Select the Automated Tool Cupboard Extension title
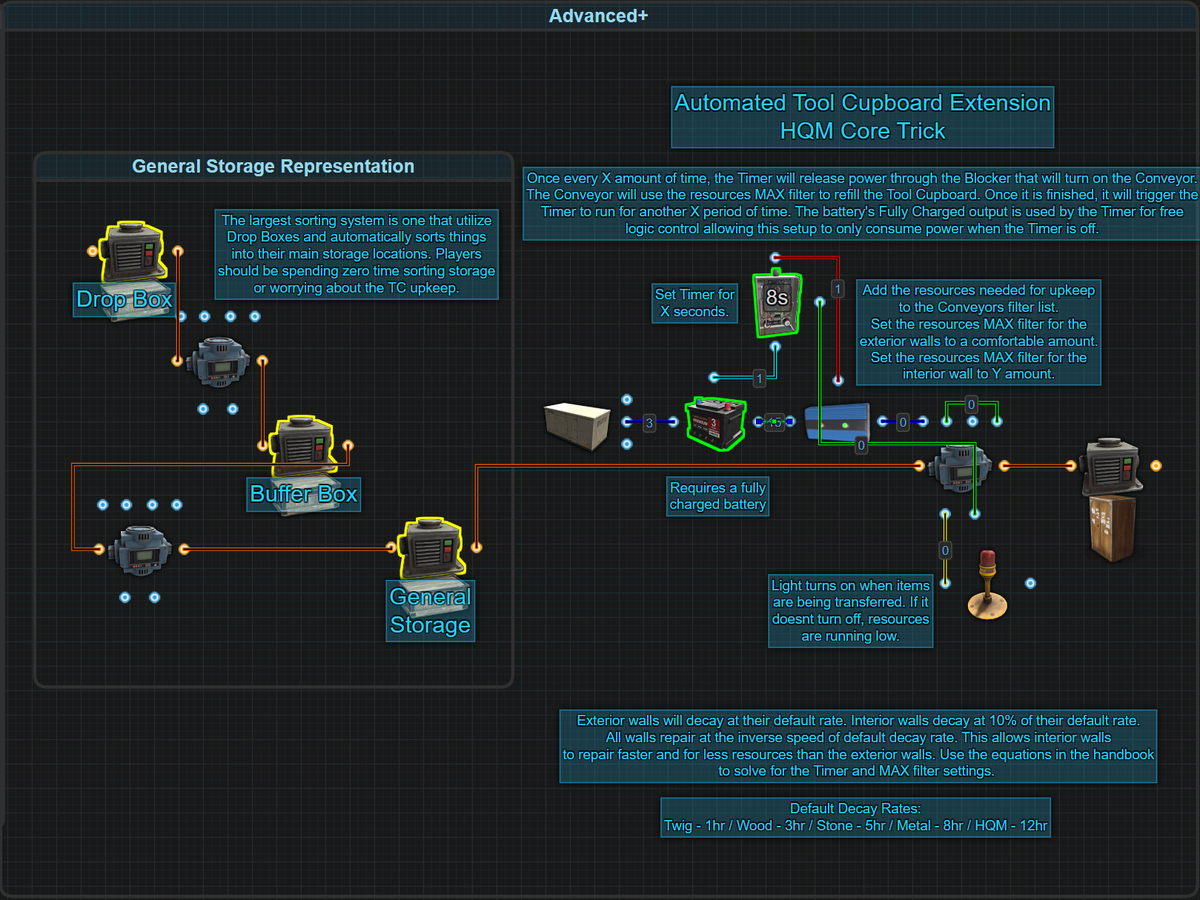This screenshot has height=900, width=1200. pos(863,117)
